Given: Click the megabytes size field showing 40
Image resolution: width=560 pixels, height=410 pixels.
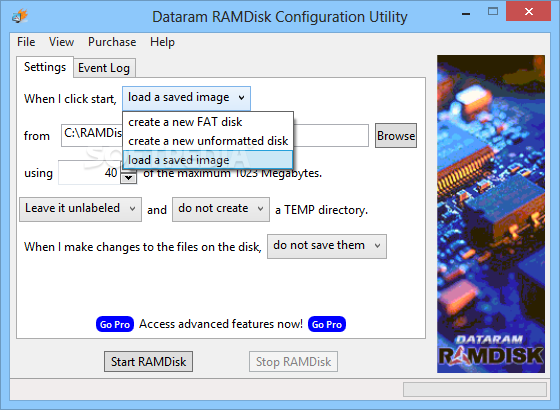Looking at the screenshot, I should (89, 173).
